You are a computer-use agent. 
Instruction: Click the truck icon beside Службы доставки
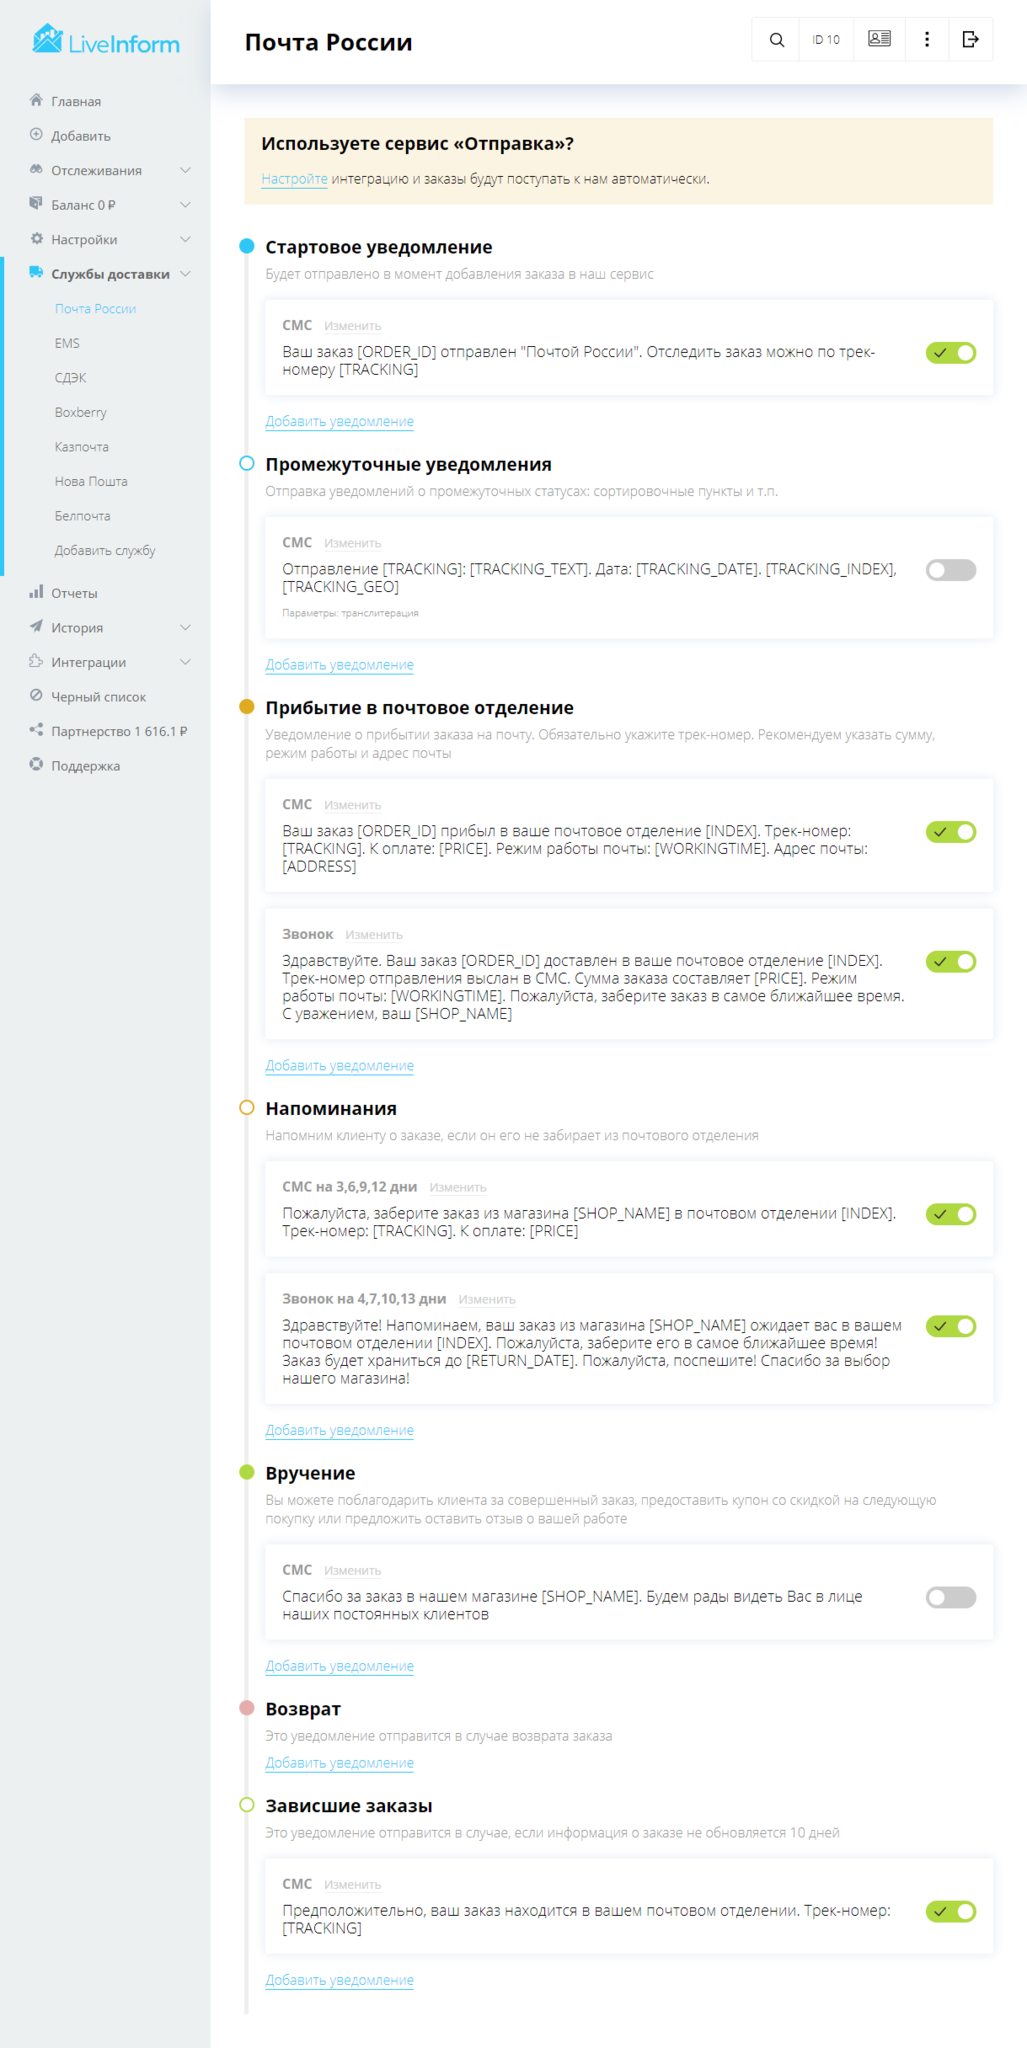[x=36, y=273]
